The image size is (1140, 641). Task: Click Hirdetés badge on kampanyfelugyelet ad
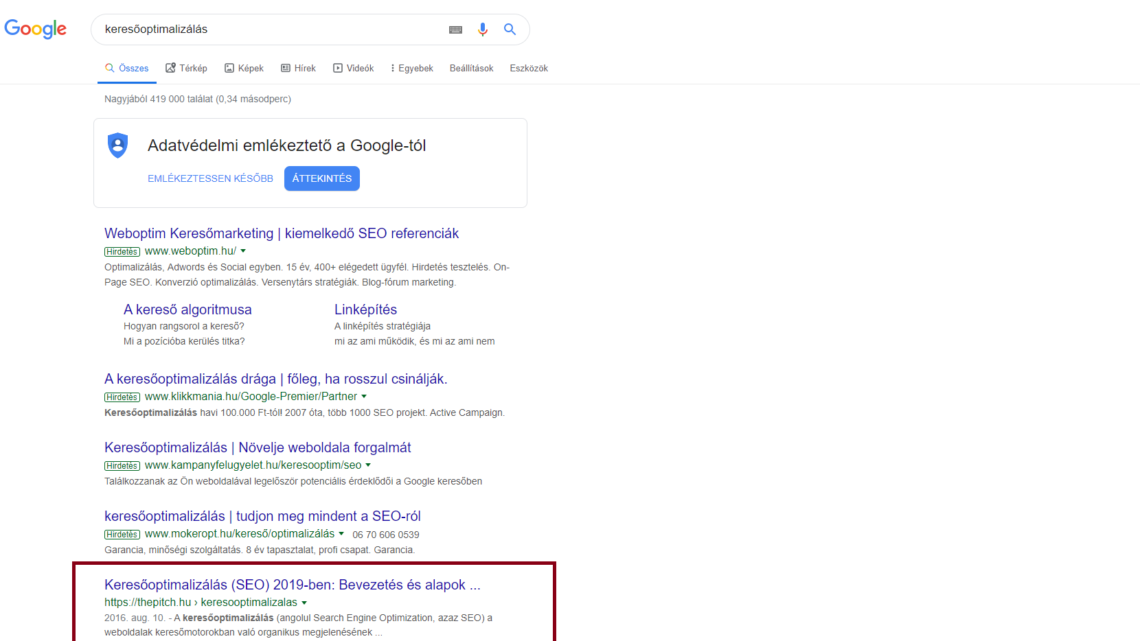coord(121,466)
